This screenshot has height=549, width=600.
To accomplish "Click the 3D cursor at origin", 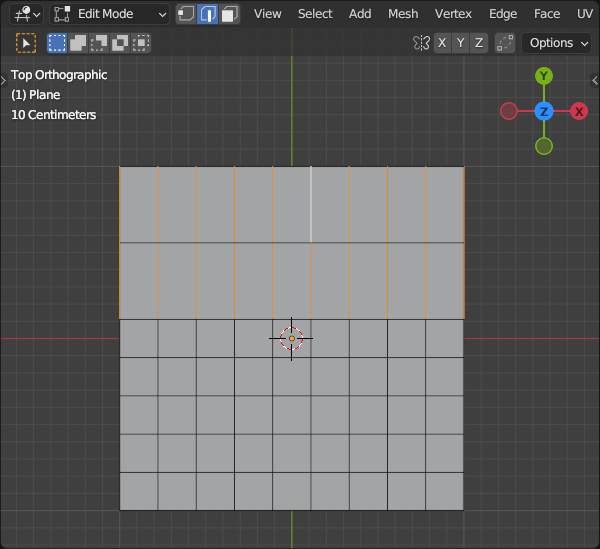I will click(292, 339).
